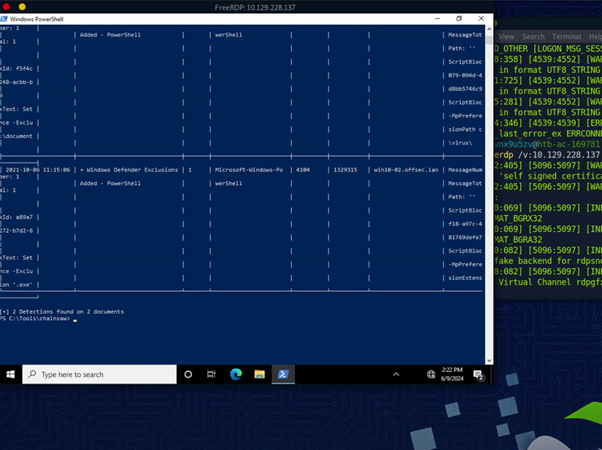Show hidden tray icons chevron

pyautogui.click(x=396, y=374)
